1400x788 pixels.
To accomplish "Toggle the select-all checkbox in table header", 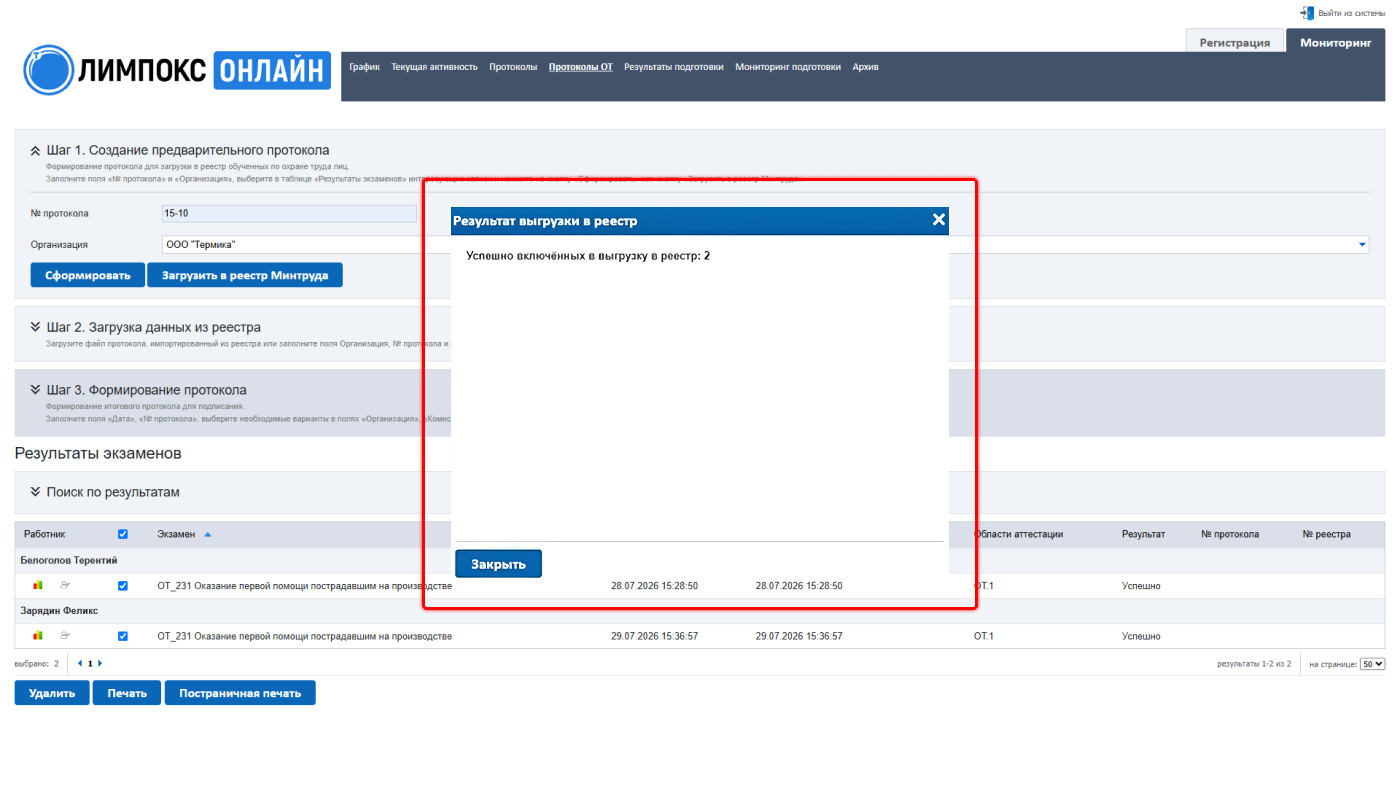I will click(123, 534).
